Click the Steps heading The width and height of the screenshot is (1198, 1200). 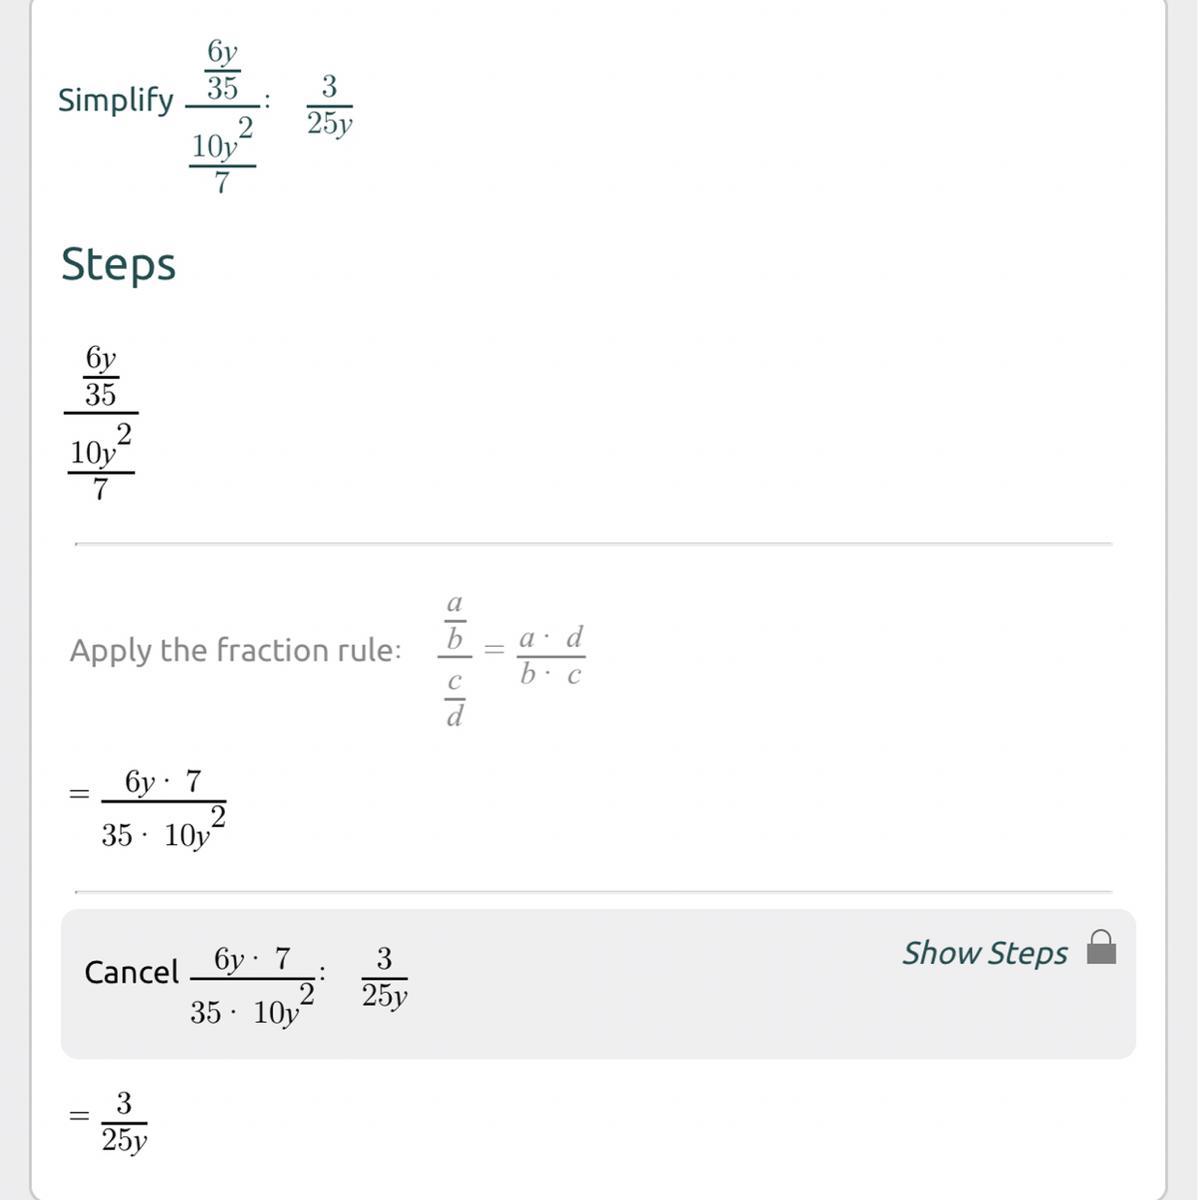pos(118,265)
